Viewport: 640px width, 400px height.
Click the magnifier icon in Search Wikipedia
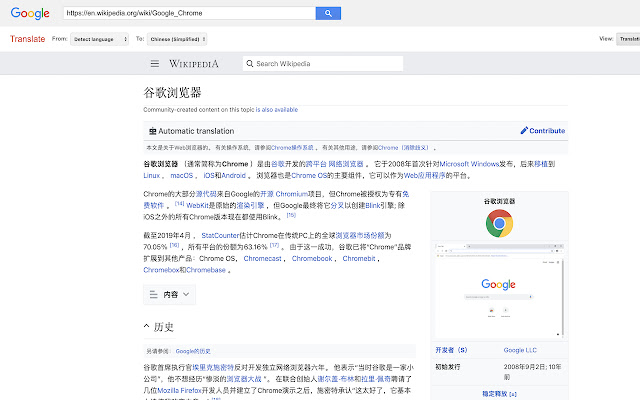pyautogui.click(x=250, y=64)
